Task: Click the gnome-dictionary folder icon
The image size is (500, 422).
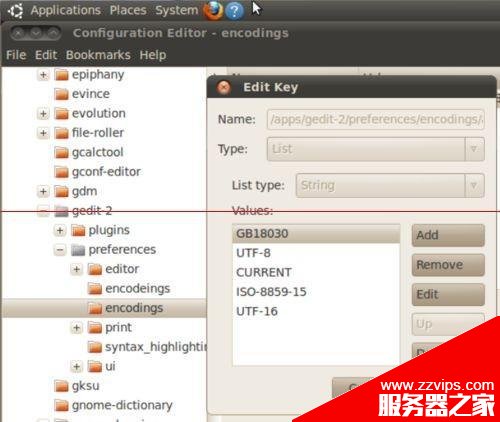Action: (x=61, y=406)
